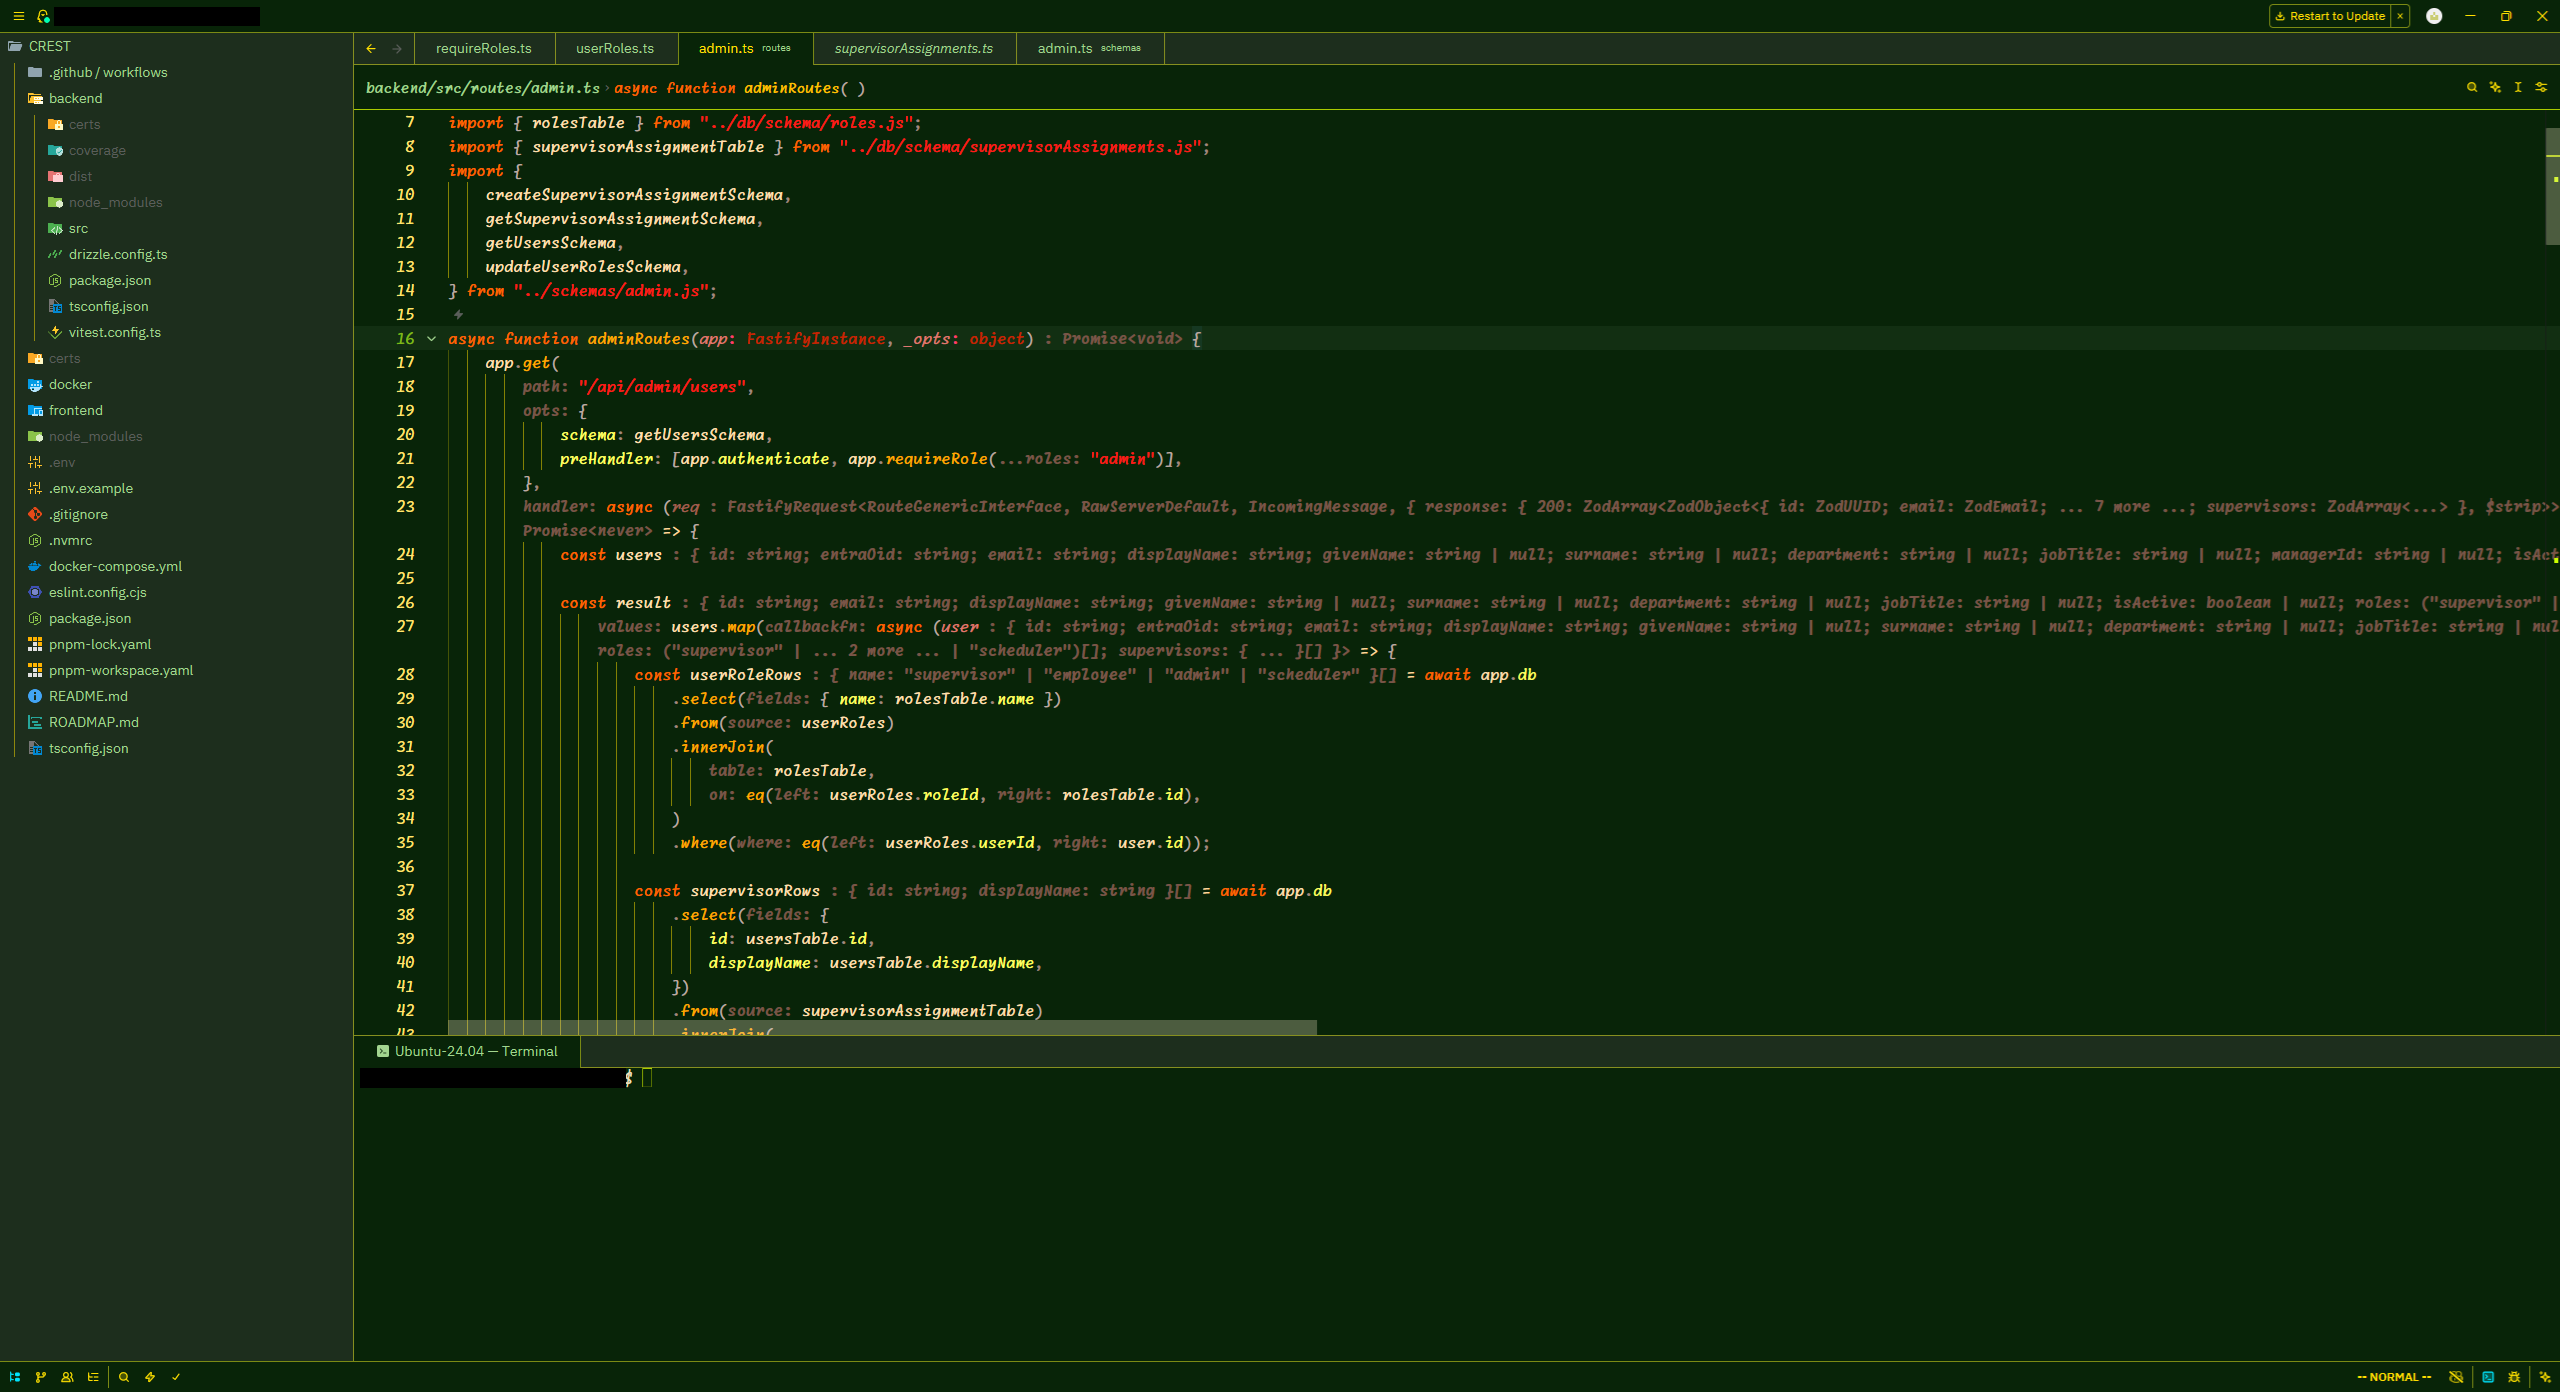Open the agent panel sparkle icon in status bar
Viewport: 2560px width, 1392px height.
pyautogui.click(x=2545, y=1377)
